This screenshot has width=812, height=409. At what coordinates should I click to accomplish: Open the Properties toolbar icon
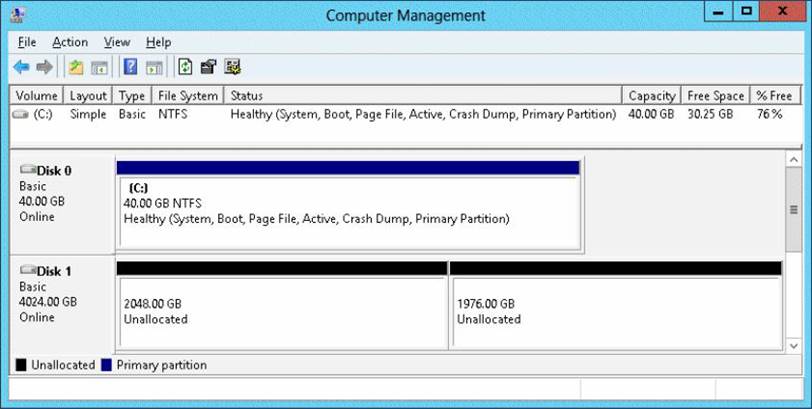coord(209,68)
